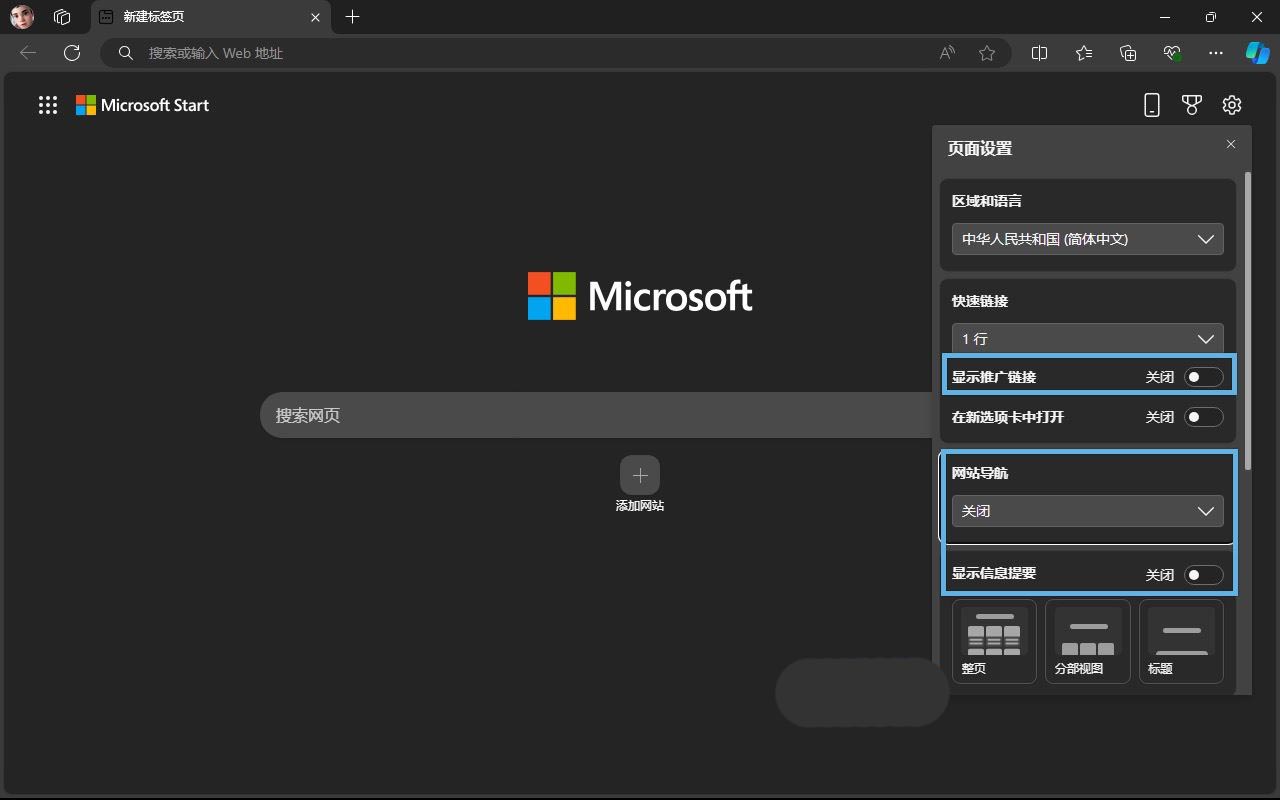Select the 标题 layout option
Screen dimensions: 1280x800
[x=1181, y=641]
